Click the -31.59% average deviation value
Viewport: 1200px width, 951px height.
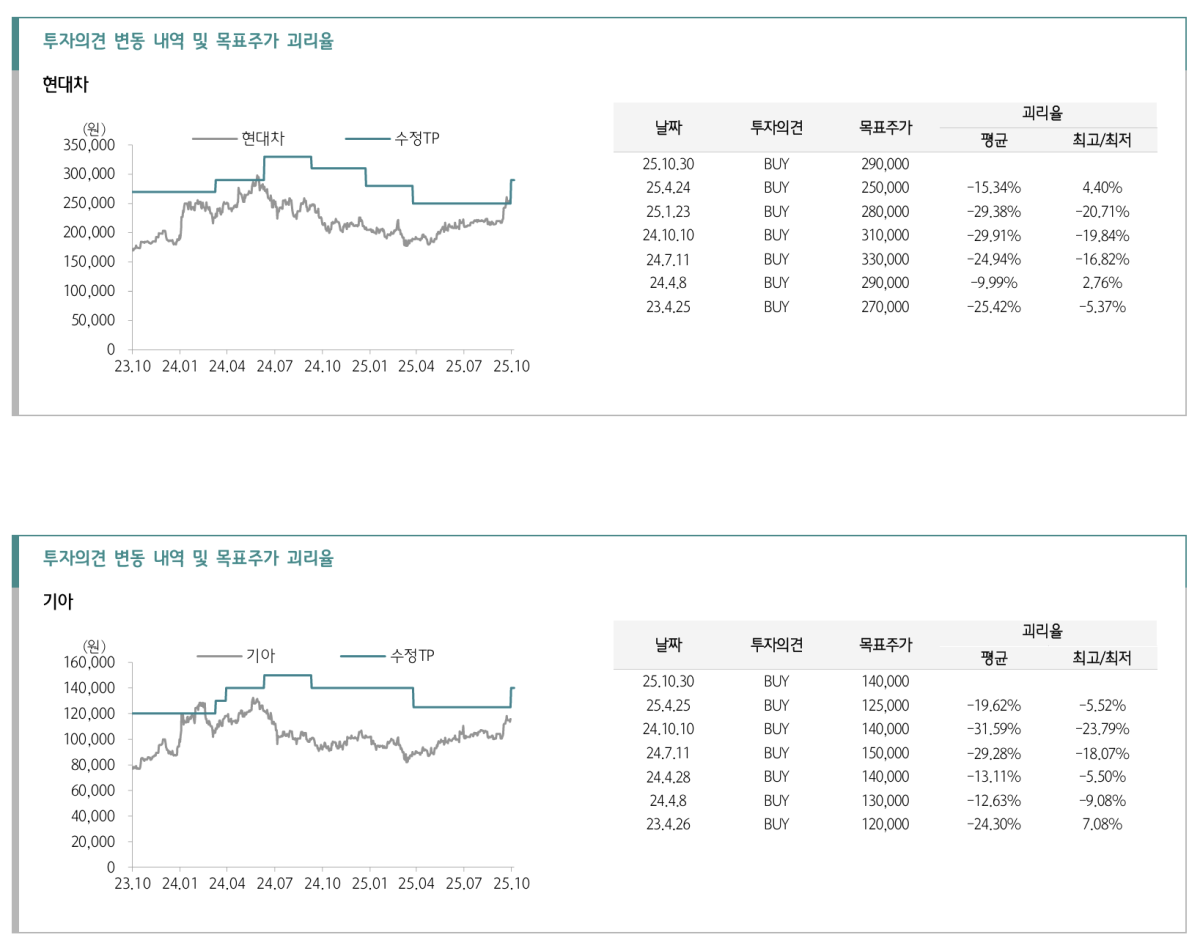click(x=993, y=729)
